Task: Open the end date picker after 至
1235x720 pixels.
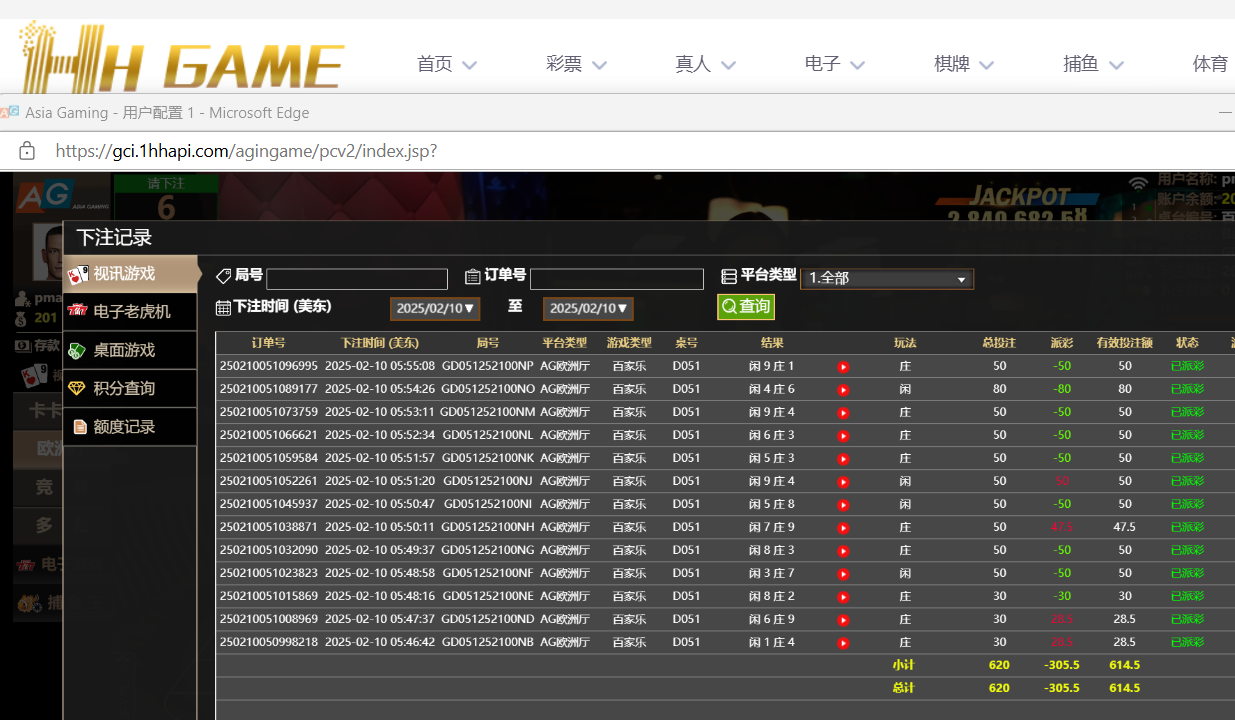Action: click(588, 309)
